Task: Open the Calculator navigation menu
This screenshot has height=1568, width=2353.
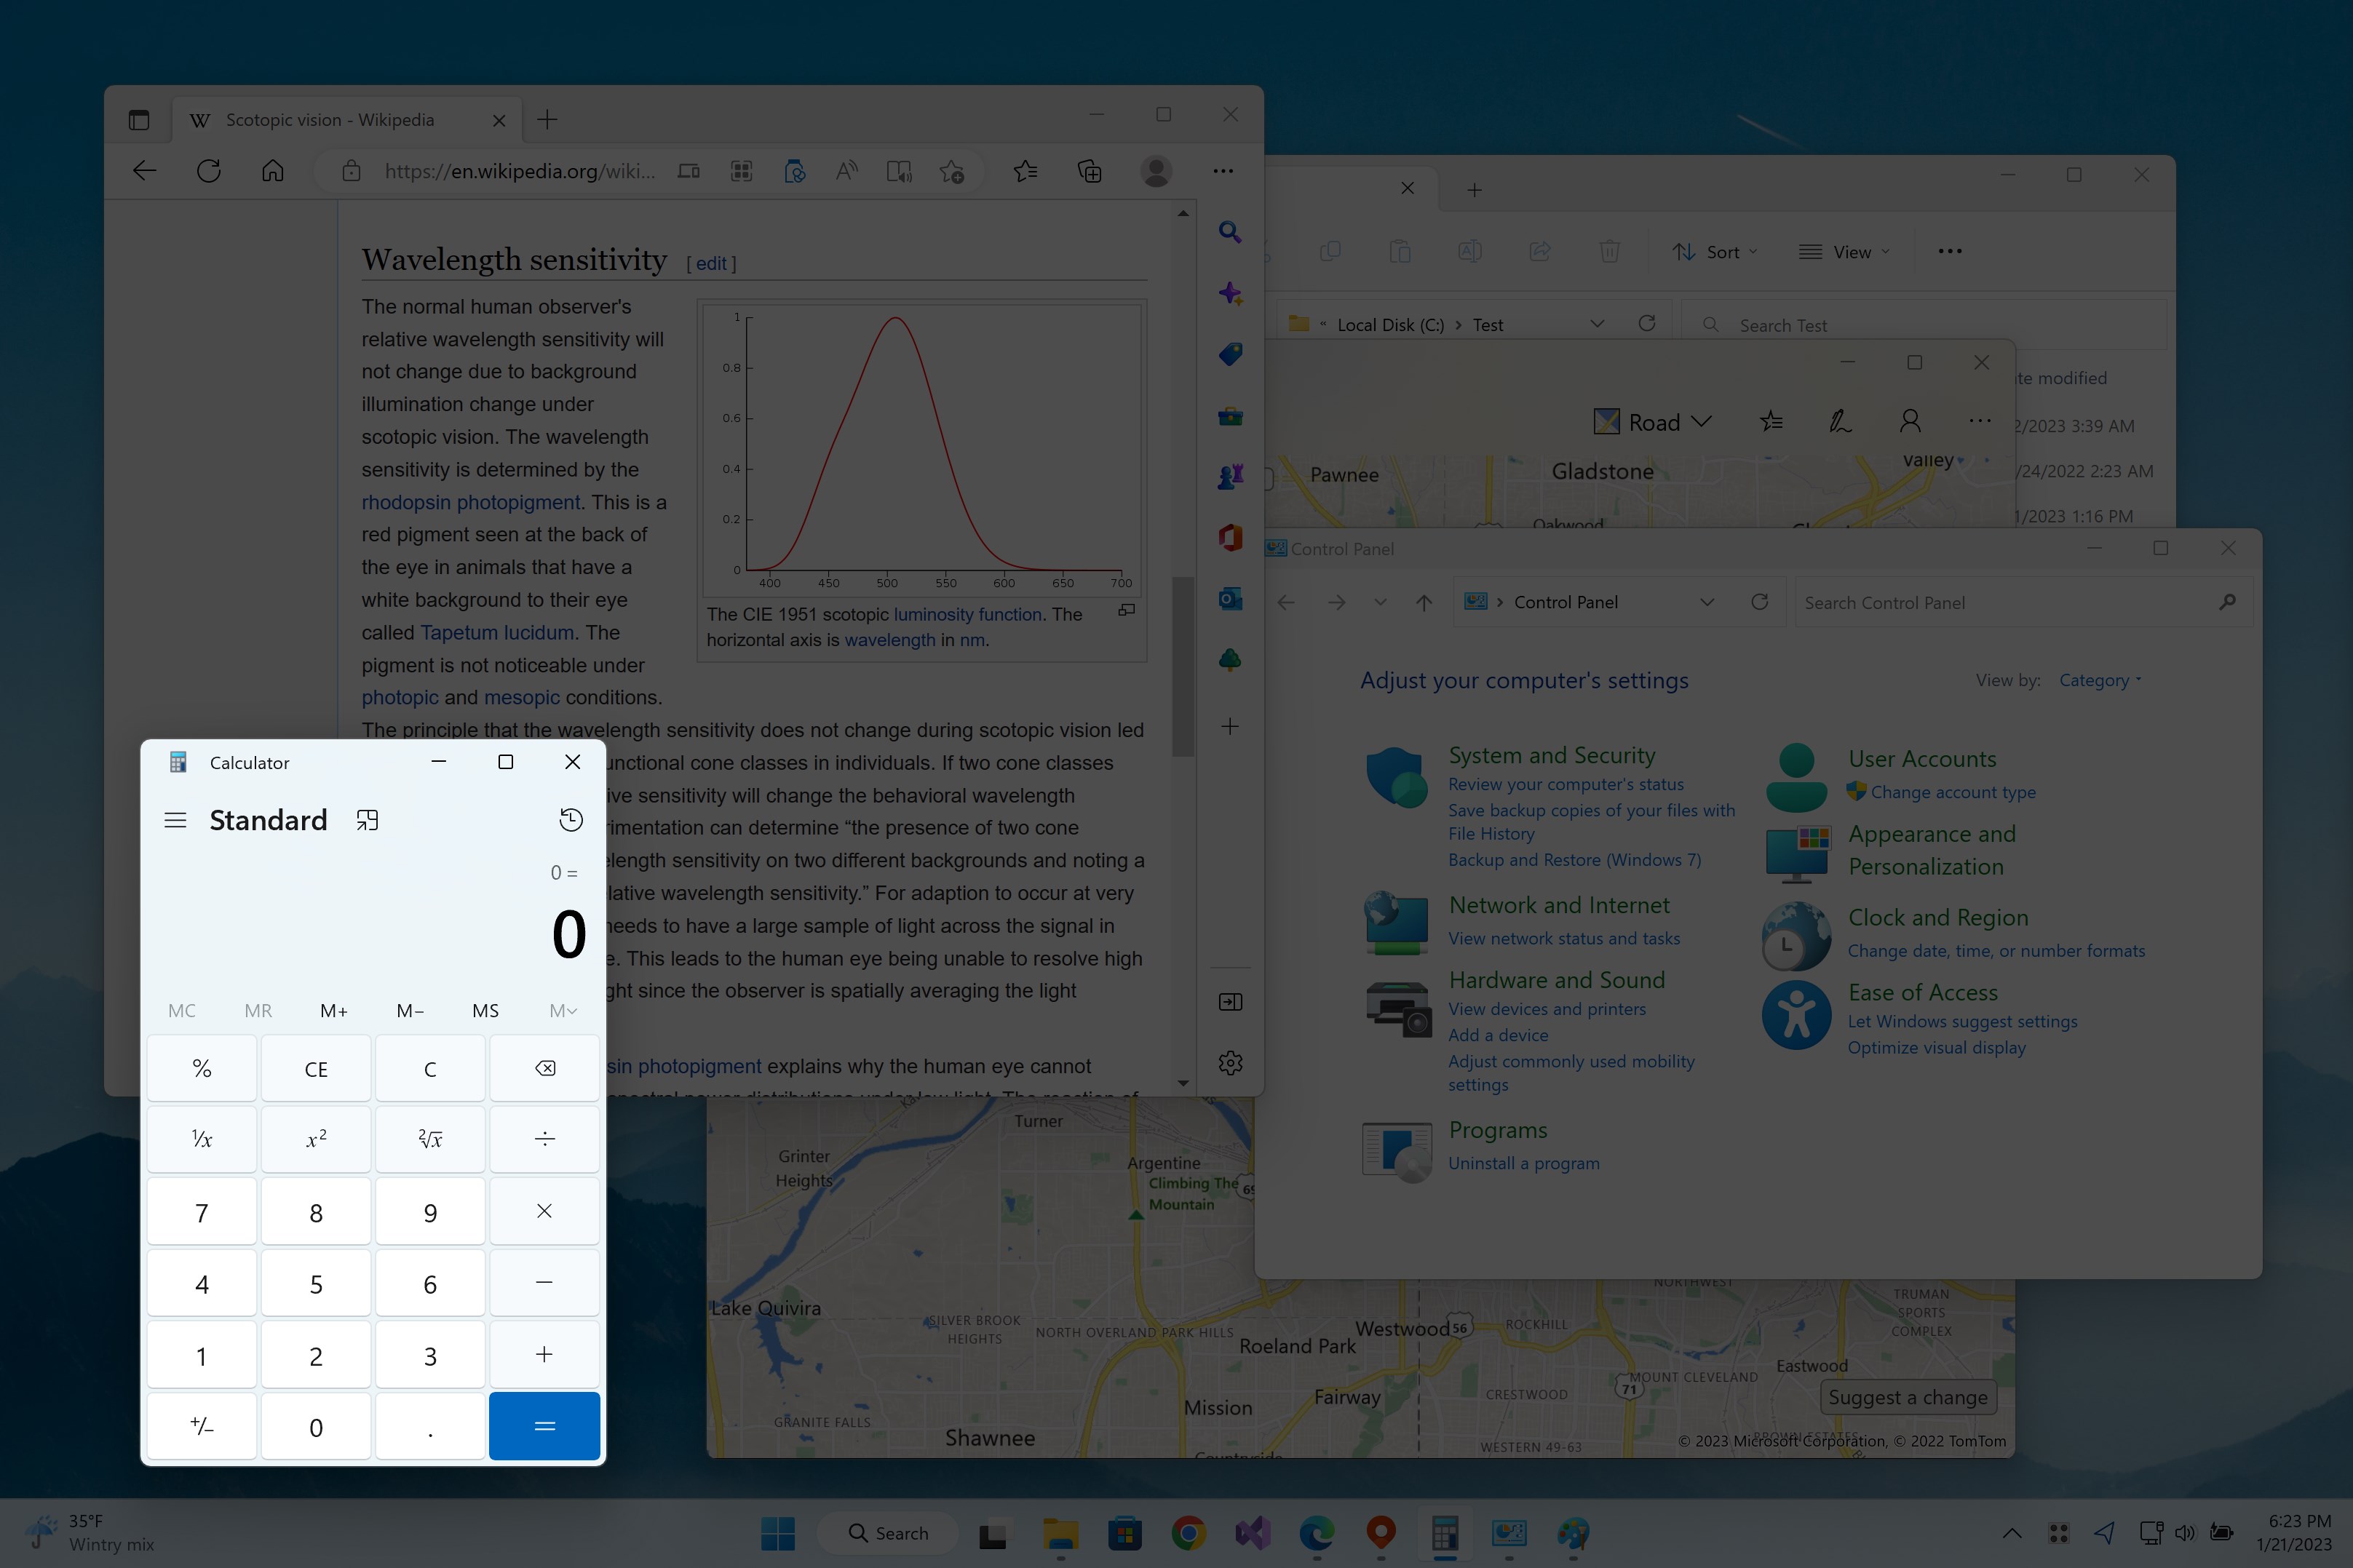Action: click(175, 820)
